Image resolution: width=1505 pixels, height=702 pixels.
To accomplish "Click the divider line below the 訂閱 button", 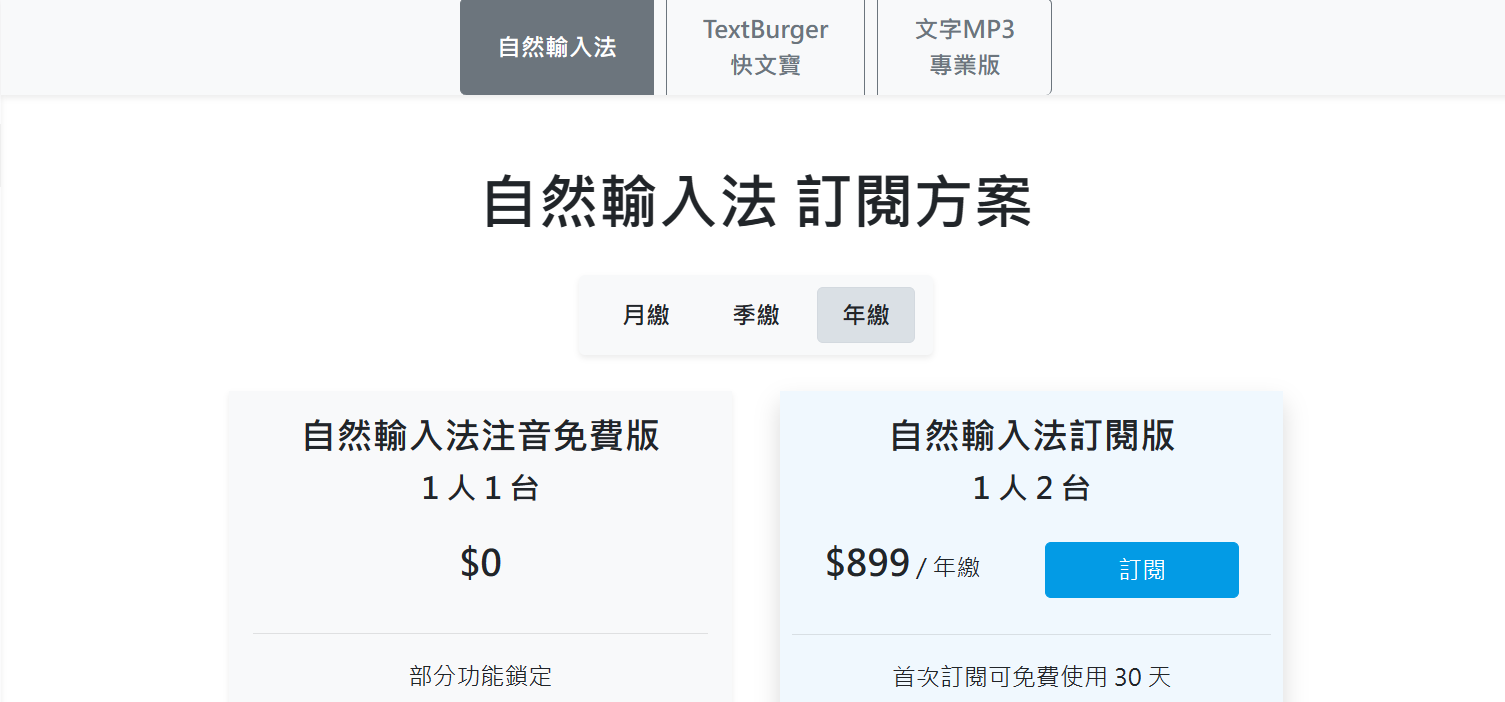I will pyautogui.click(x=1032, y=634).
